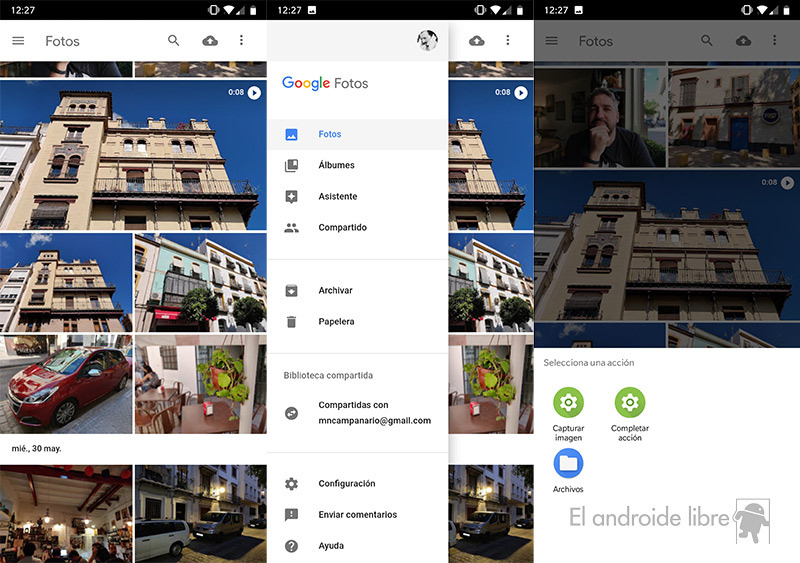Tap Configuración gear icon in drawer
This screenshot has height=563, width=800.
[x=291, y=483]
